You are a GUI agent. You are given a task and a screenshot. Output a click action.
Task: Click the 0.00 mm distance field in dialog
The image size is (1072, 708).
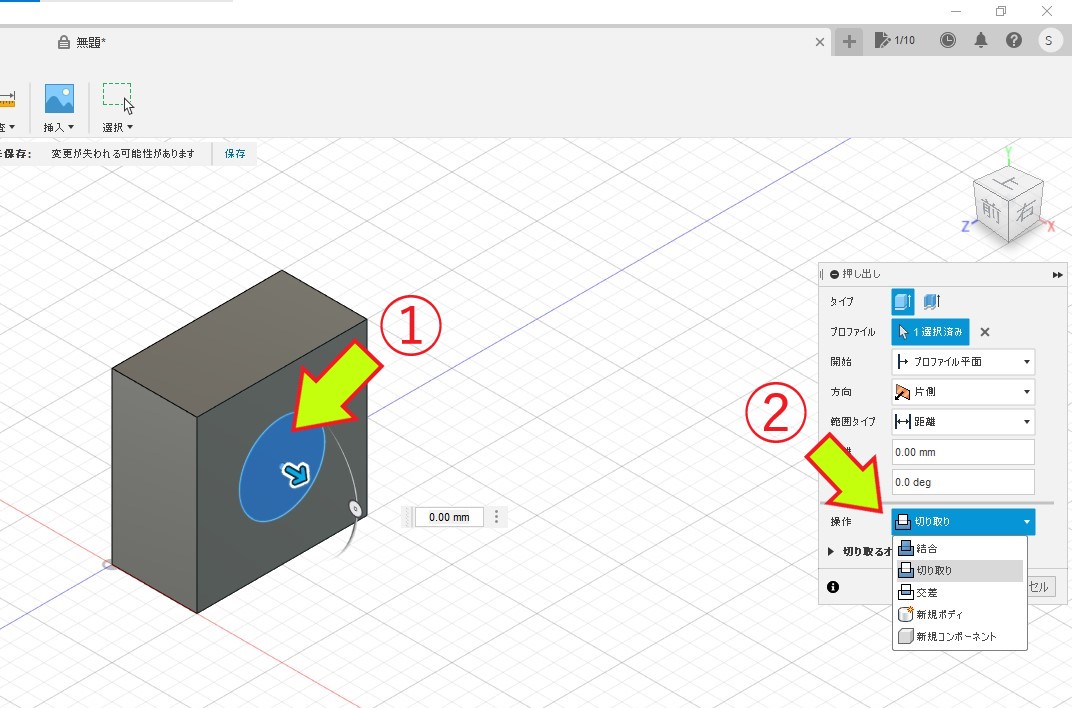click(963, 452)
